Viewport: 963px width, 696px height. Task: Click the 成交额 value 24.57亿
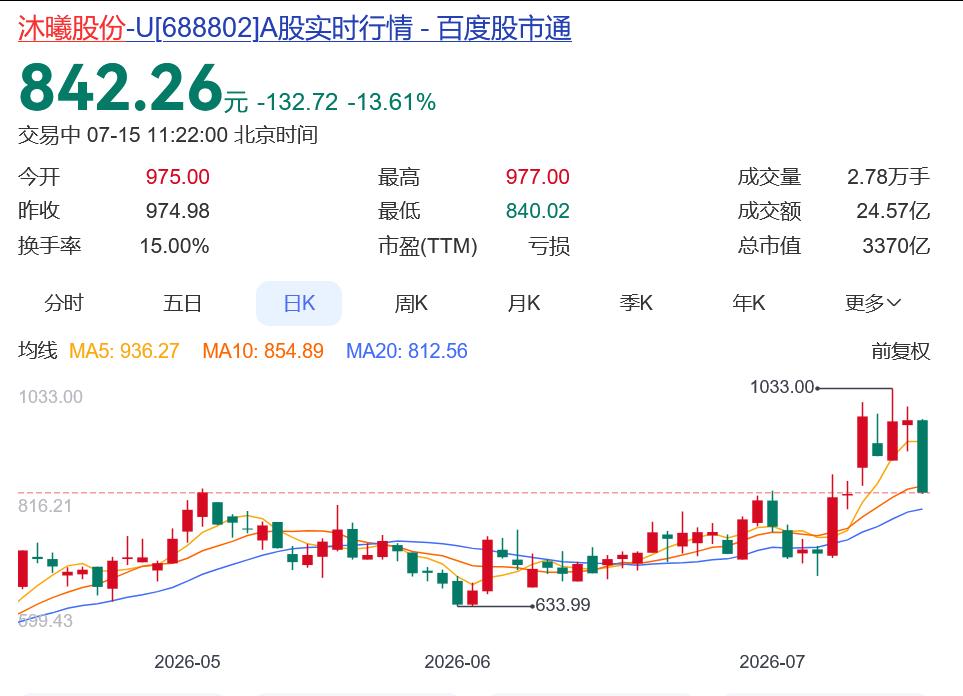[893, 211]
